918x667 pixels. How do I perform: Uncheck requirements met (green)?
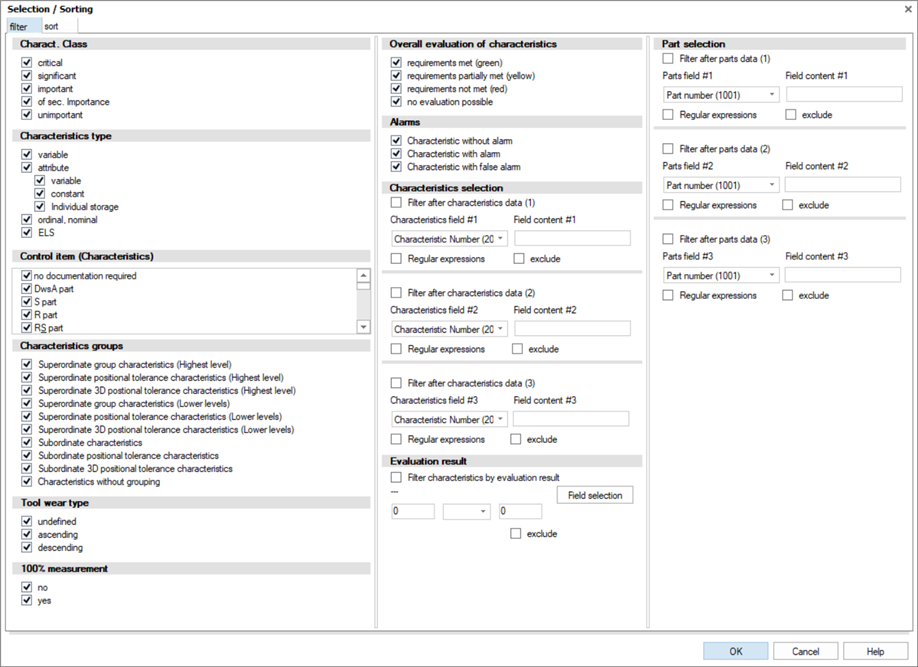point(396,62)
